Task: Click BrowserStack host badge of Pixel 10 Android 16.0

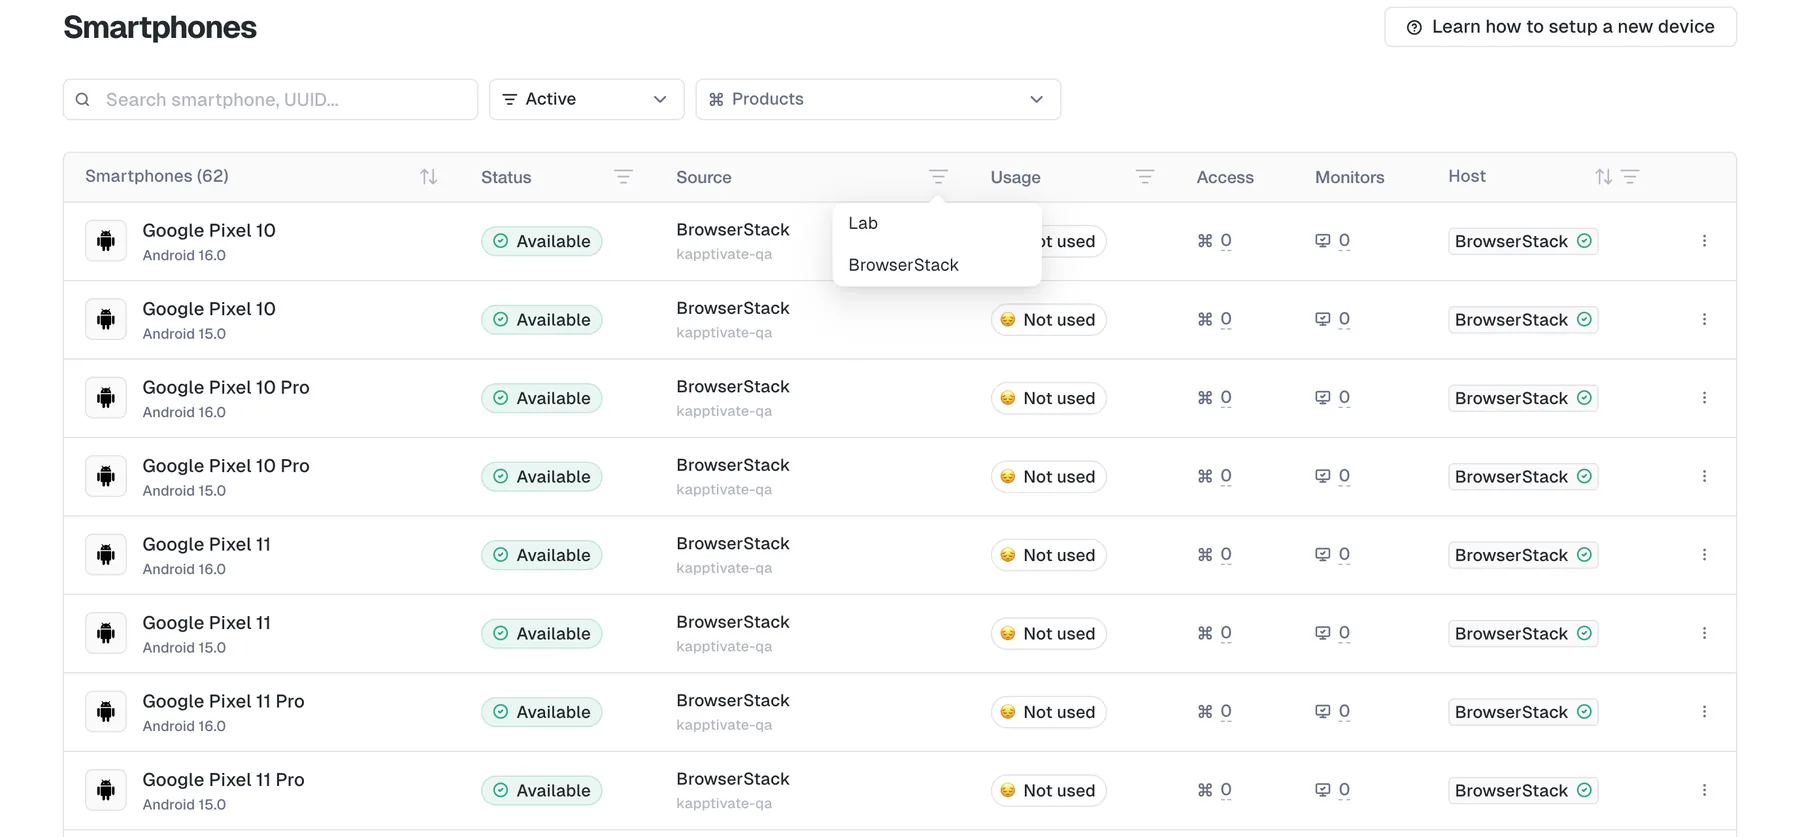Action: tap(1523, 241)
